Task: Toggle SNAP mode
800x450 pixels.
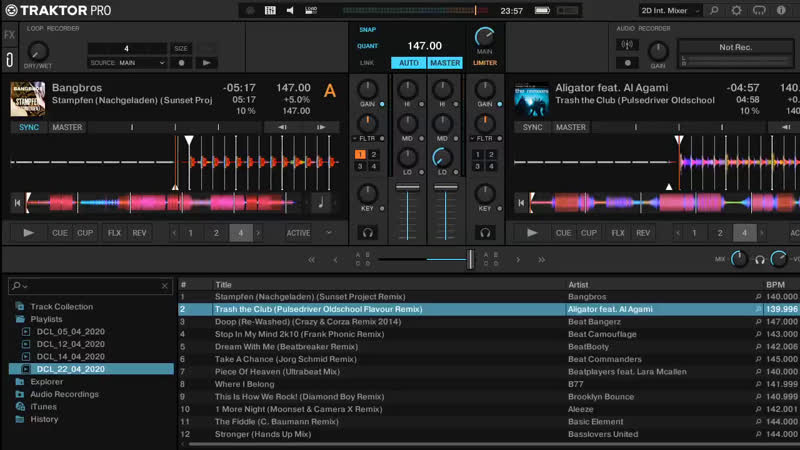Action: point(367,30)
